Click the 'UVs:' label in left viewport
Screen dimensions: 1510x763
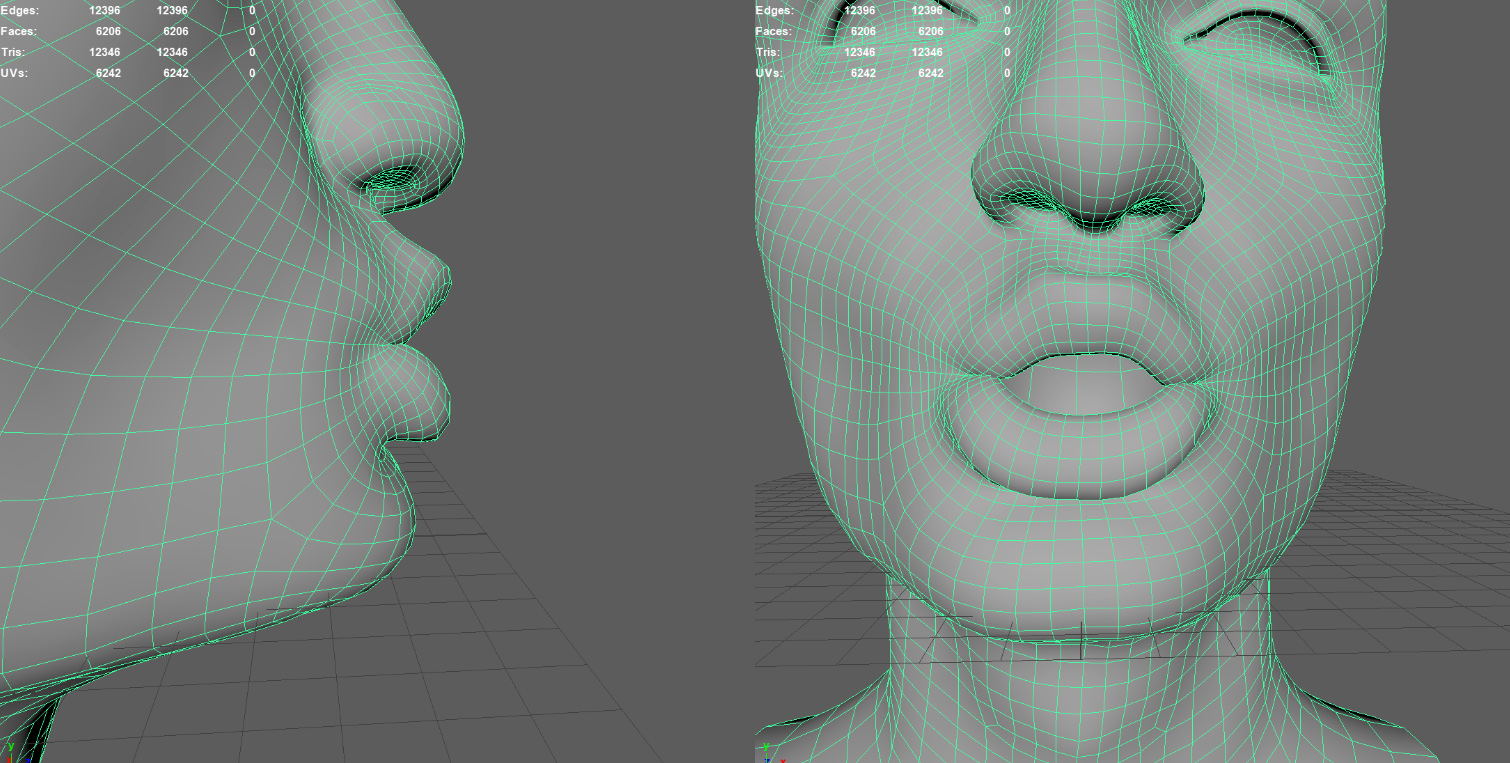tap(14, 73)
